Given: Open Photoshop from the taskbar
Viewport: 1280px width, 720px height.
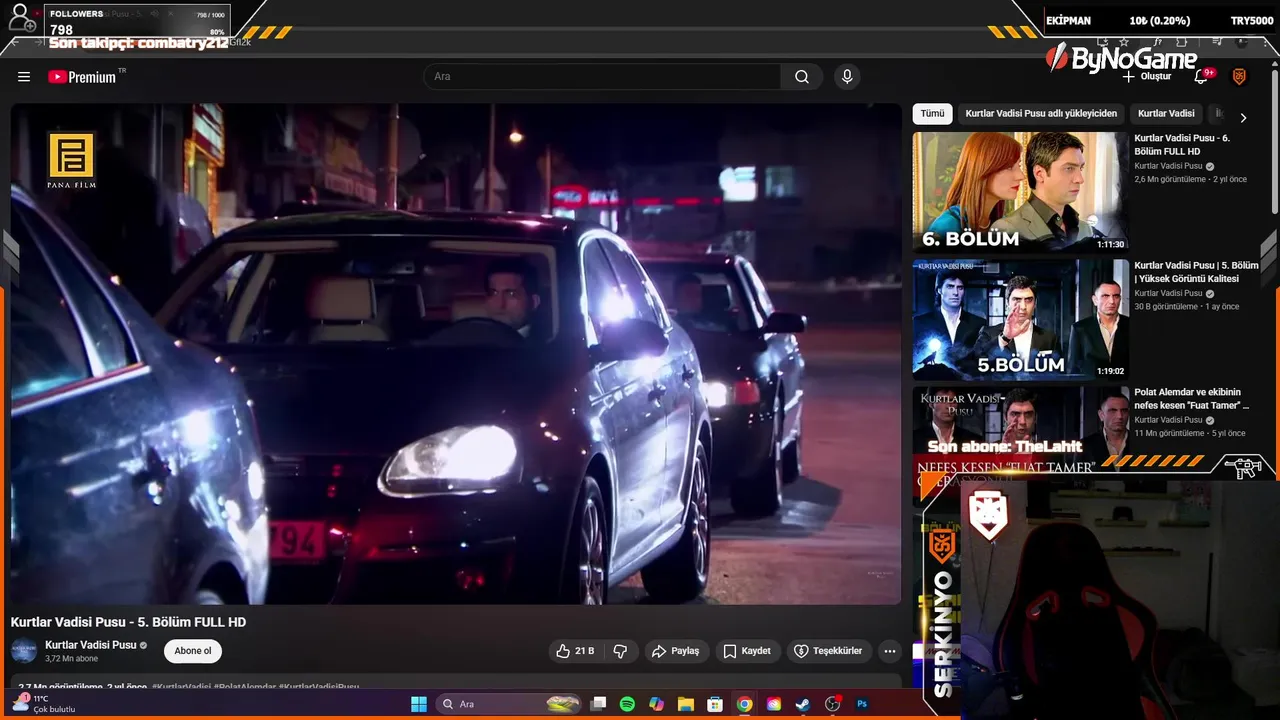Looking at the screenshot, I should tap(862, 704).
